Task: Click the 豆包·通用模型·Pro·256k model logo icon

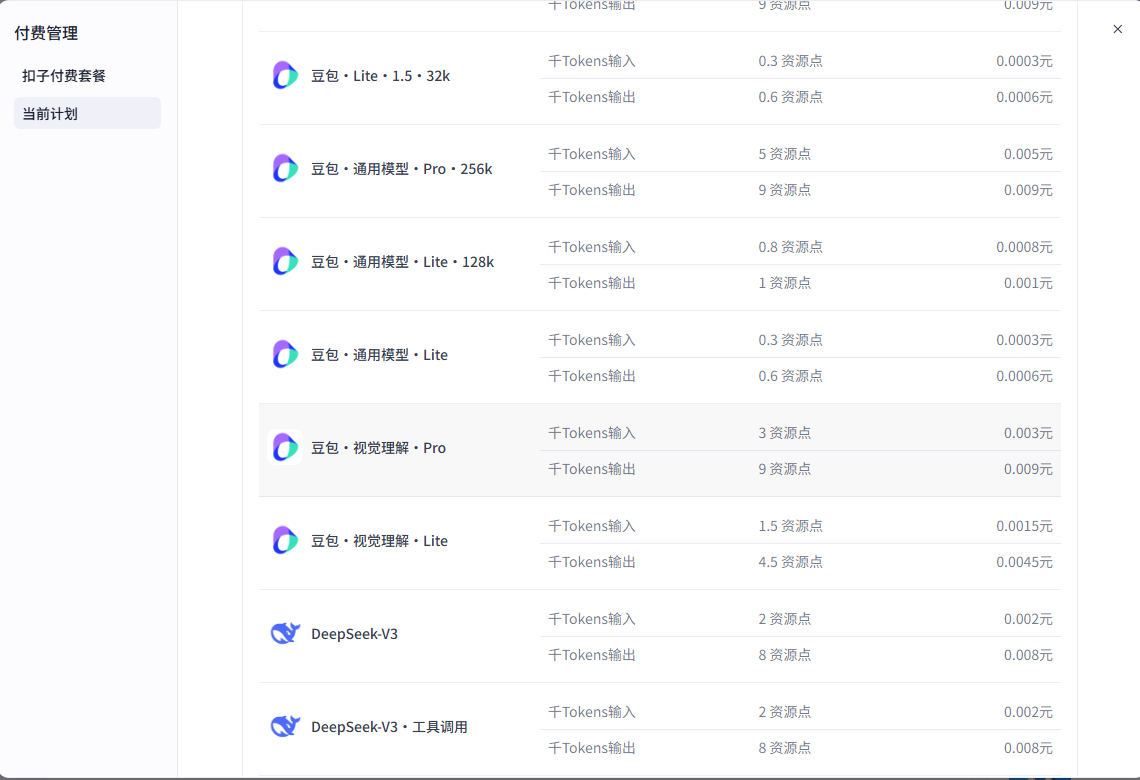Action: tap(285, 169)
